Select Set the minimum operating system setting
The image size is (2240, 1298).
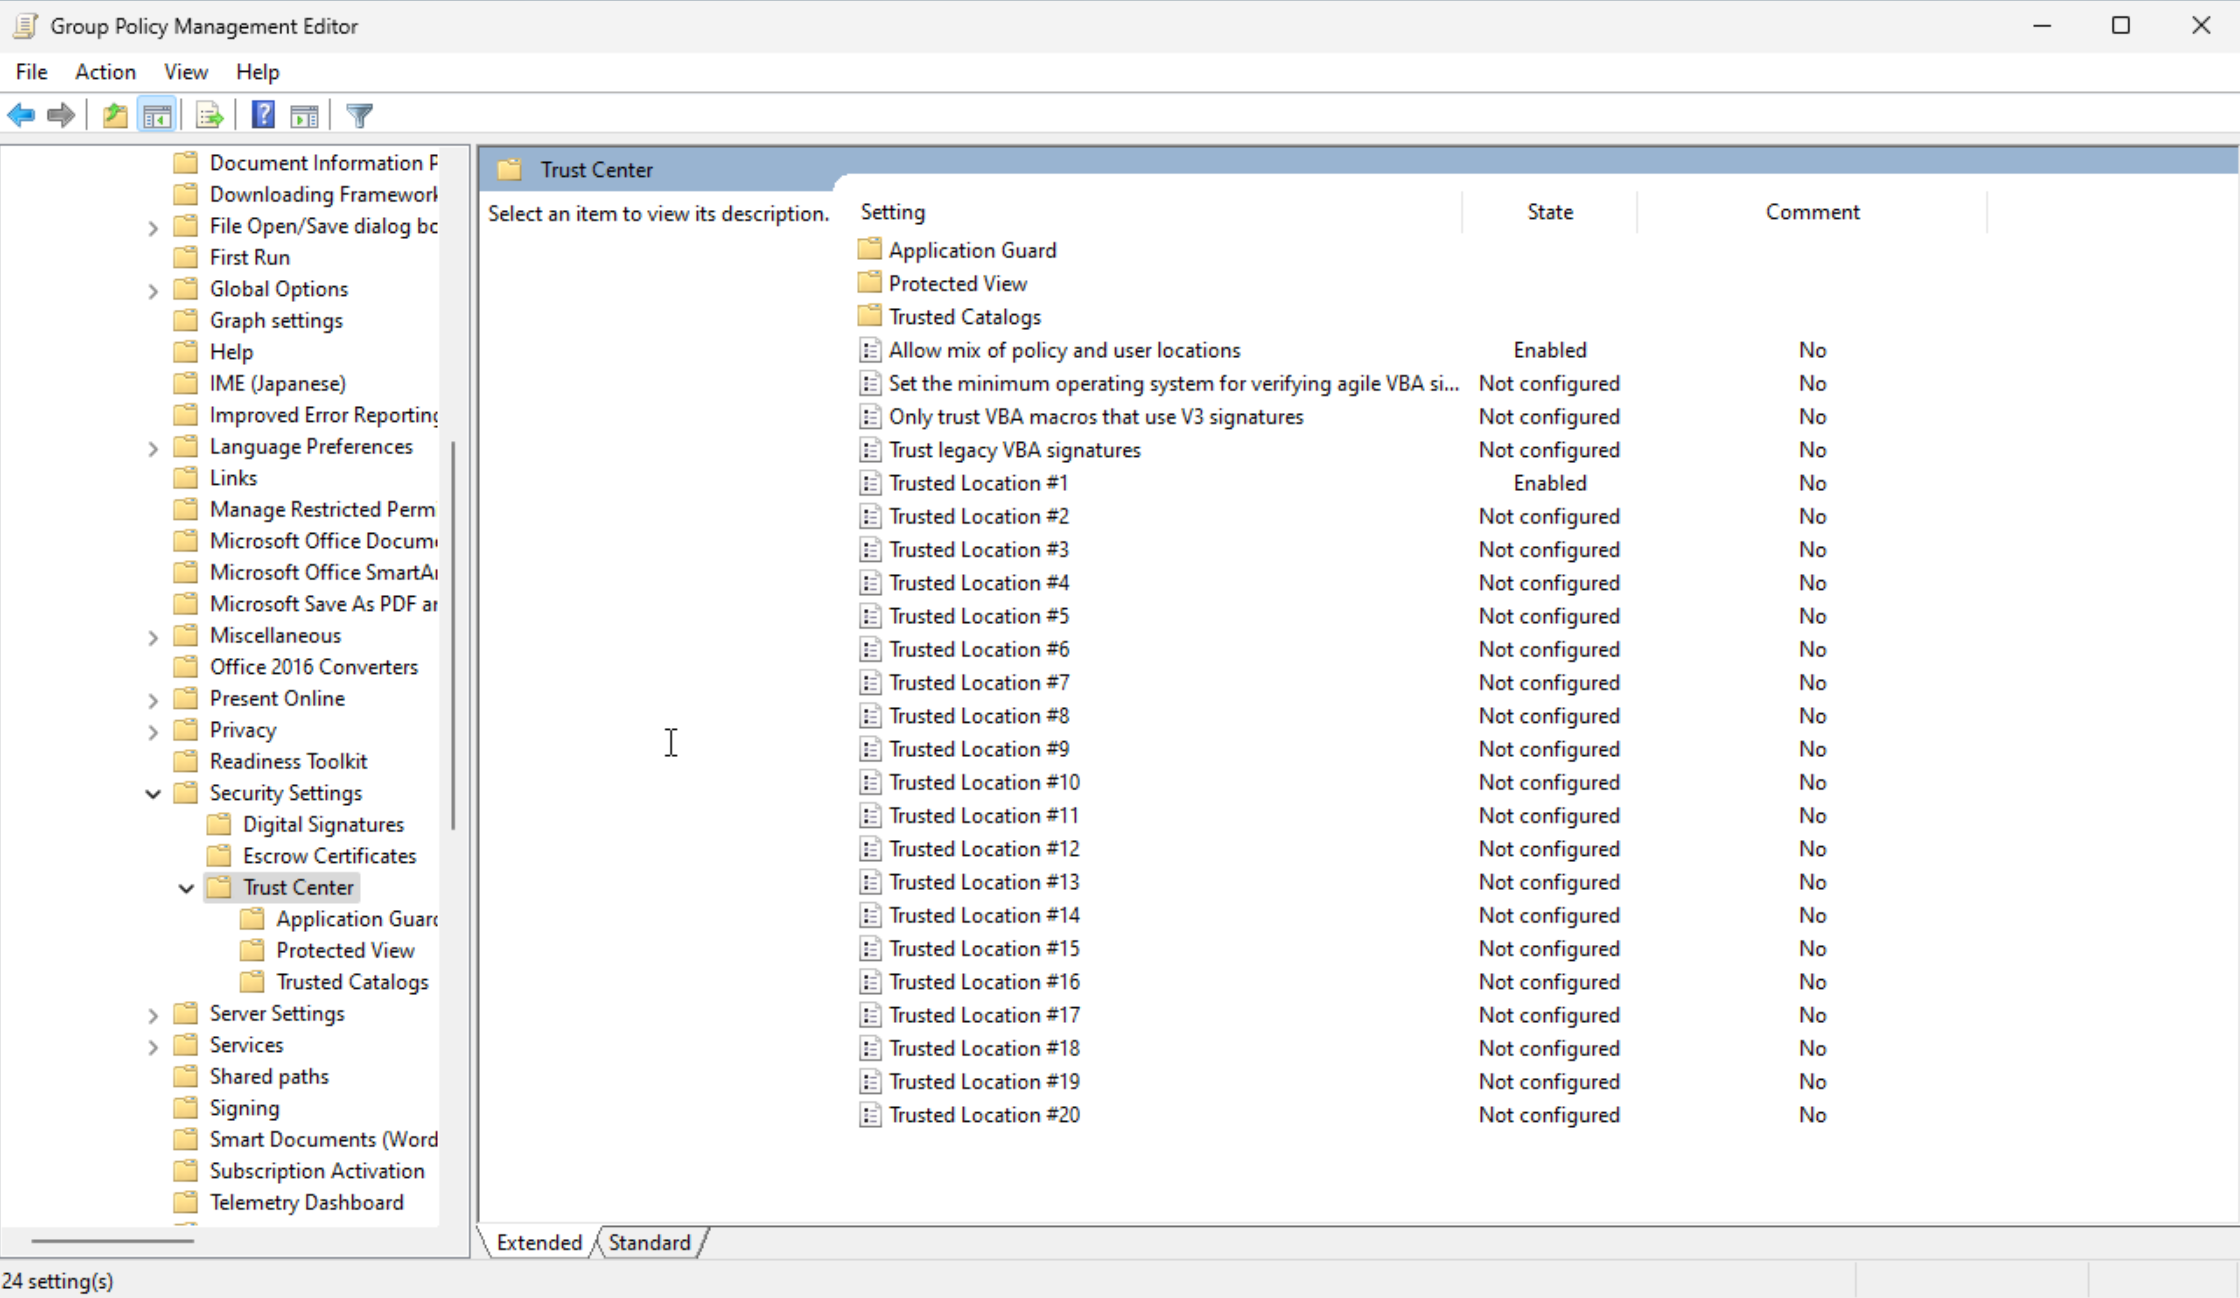tap(1174, 383)
